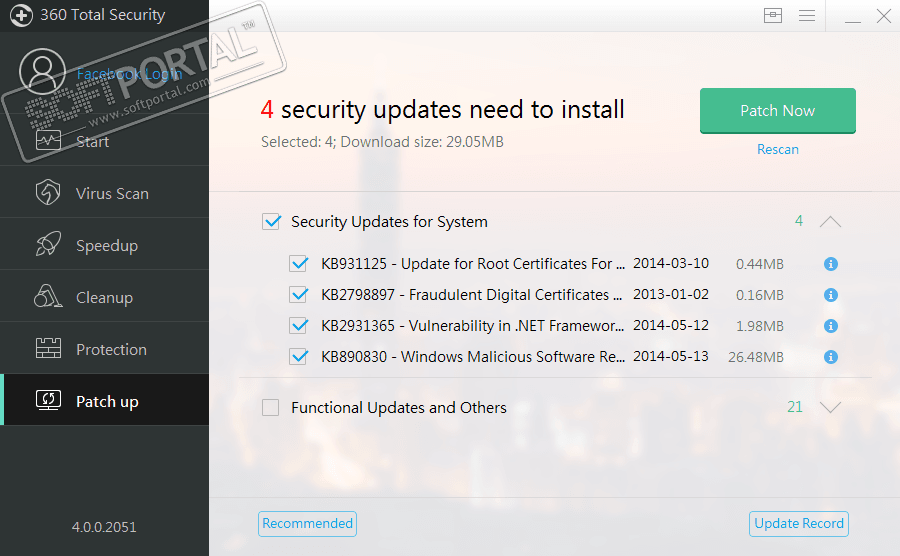Click the KB931125 Root Certificates update title
900x556 pixels.
click(473, 264)
